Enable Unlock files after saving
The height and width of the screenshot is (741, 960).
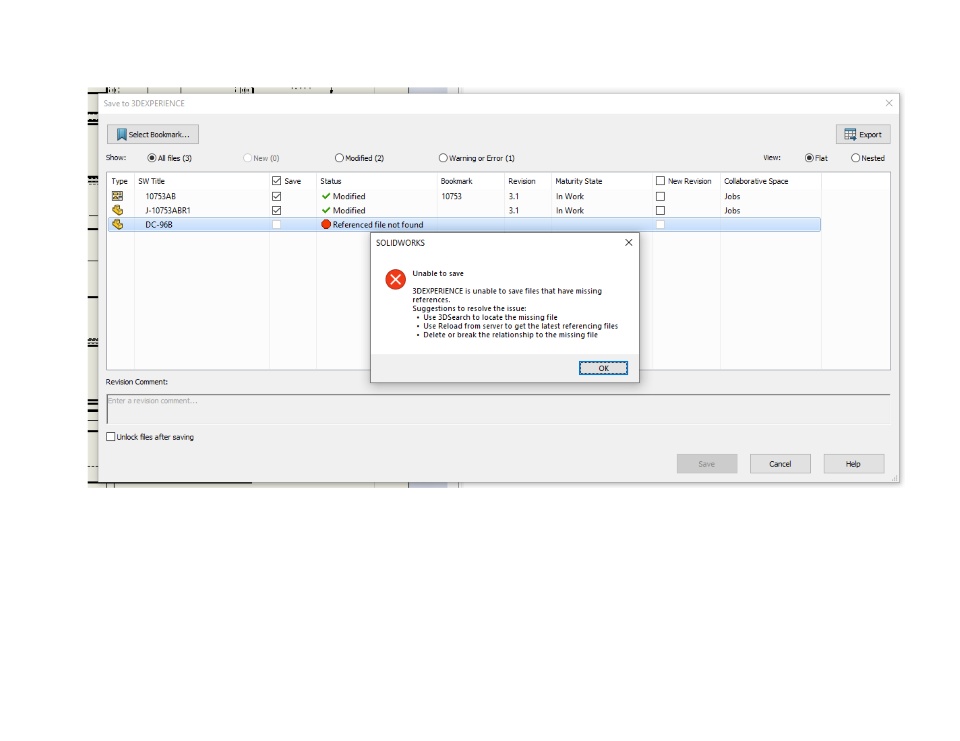(x=111, y=437)
